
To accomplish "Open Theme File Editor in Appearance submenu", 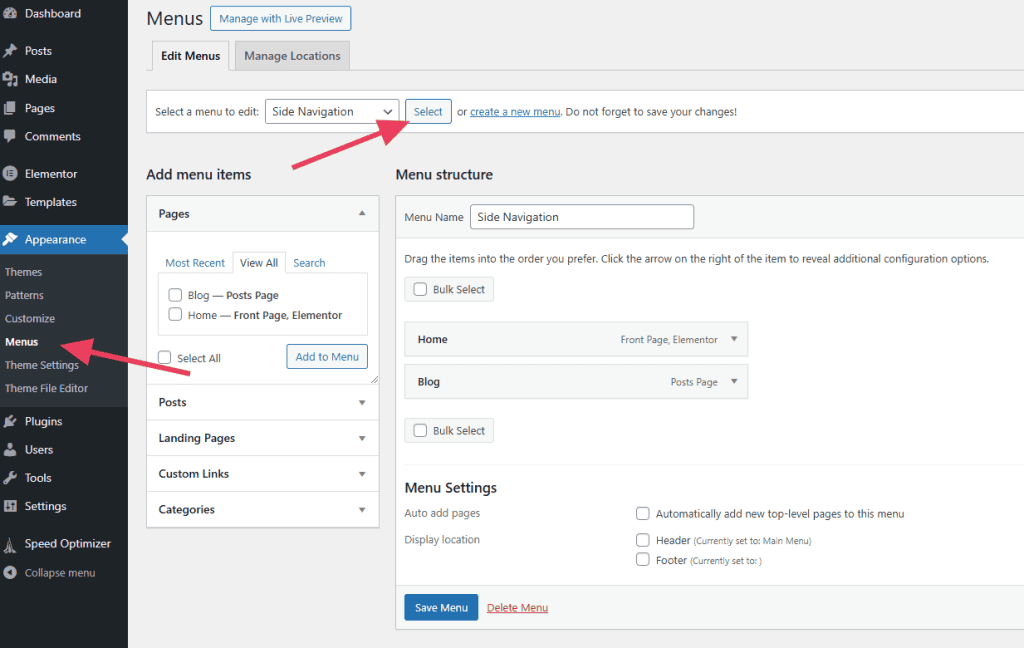I will (46, 388).
